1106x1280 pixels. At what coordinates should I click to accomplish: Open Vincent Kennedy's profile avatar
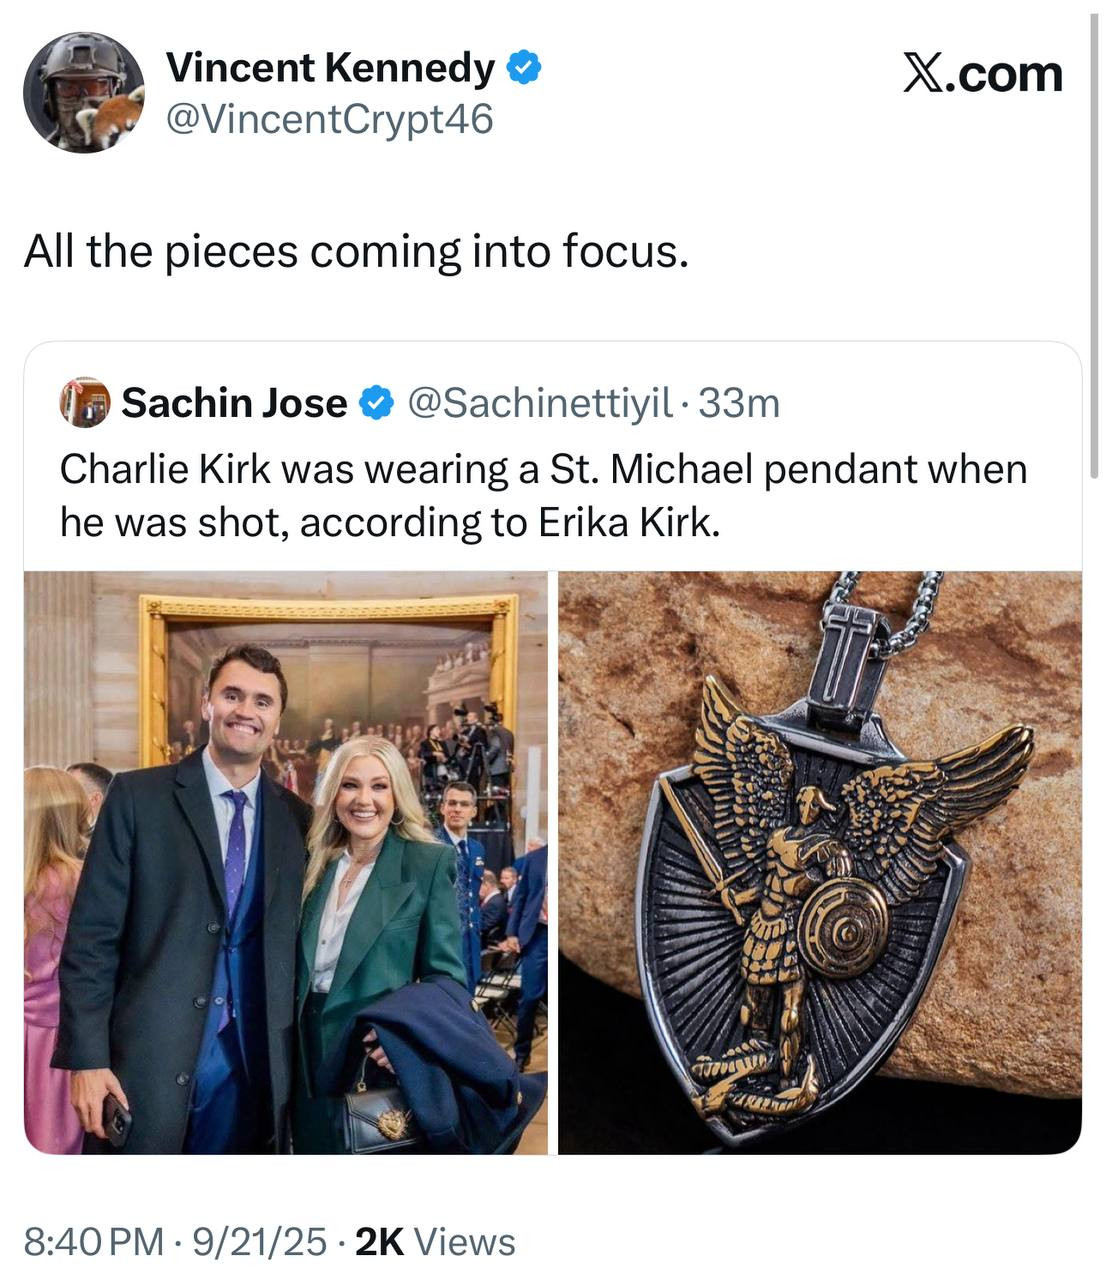coord(85,92)
